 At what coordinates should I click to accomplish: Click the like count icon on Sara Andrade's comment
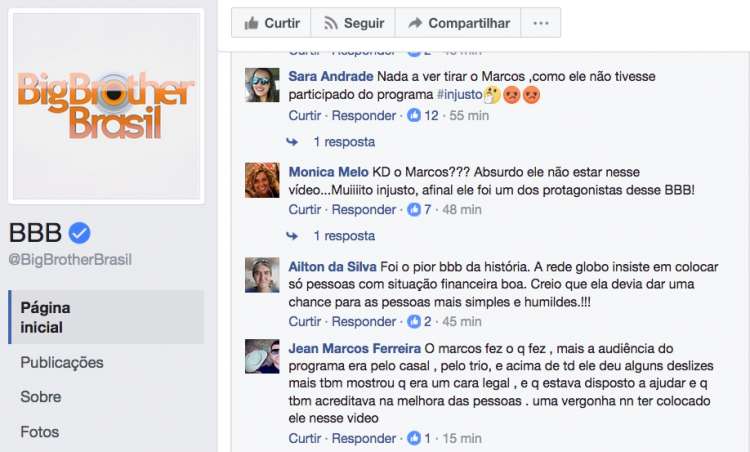pyautogui.click(x=414, y=115)
